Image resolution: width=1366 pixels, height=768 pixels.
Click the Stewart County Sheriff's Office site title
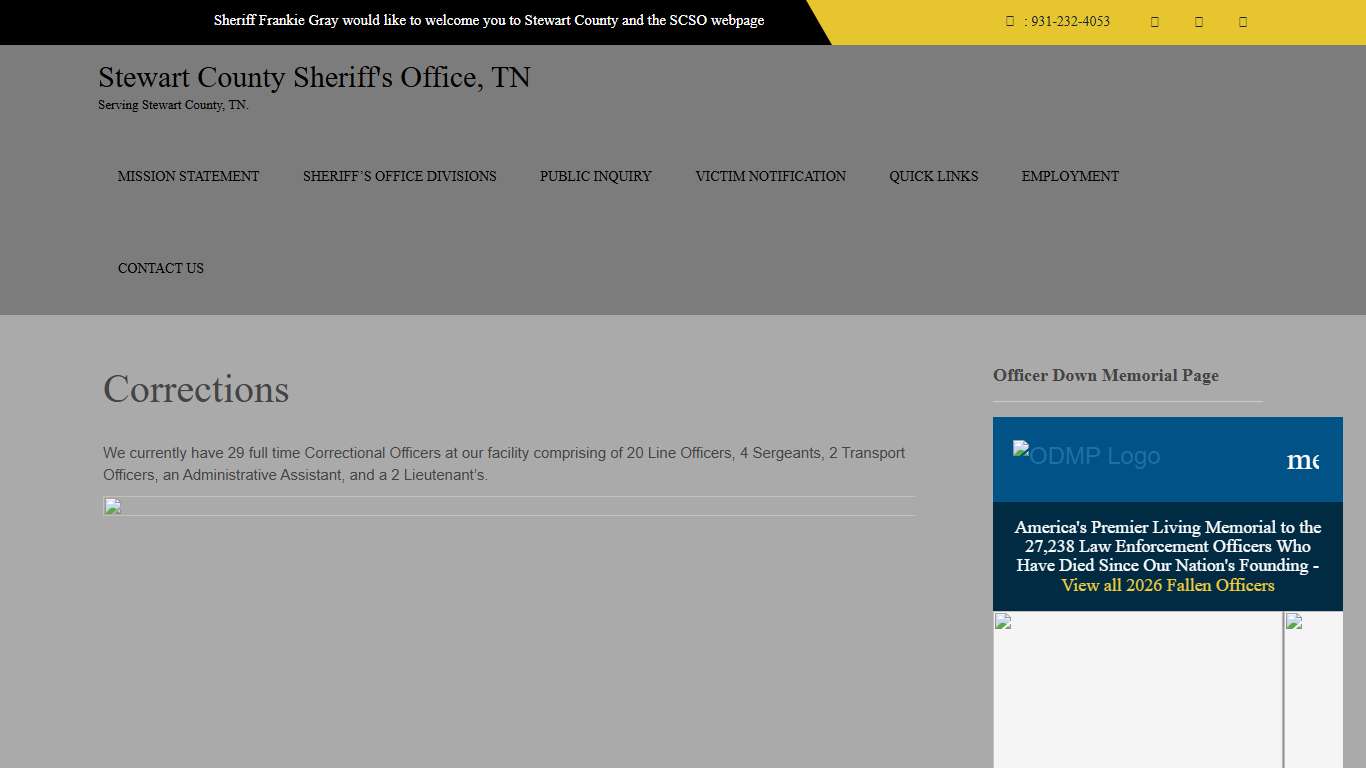(314, 77)
